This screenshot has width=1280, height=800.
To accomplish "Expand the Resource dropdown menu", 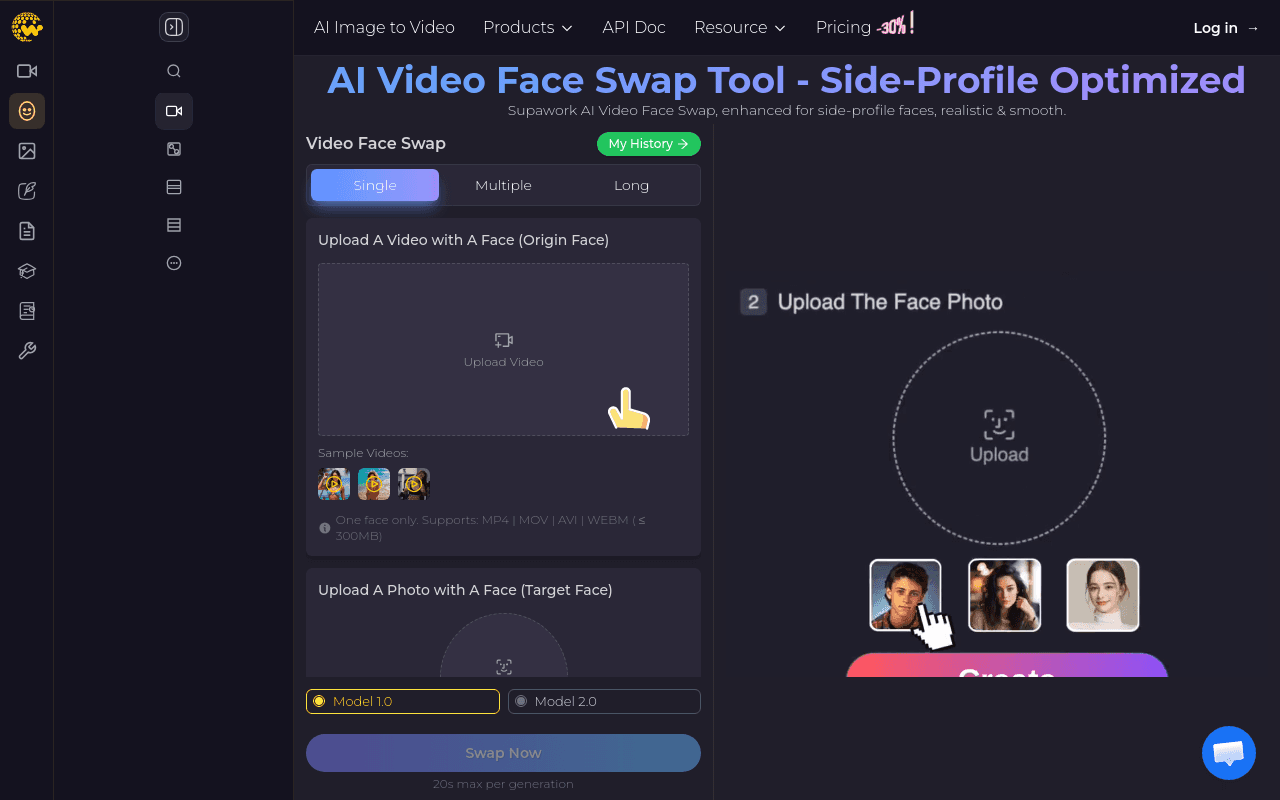I will pyautogui.click(x=740, y=27).
